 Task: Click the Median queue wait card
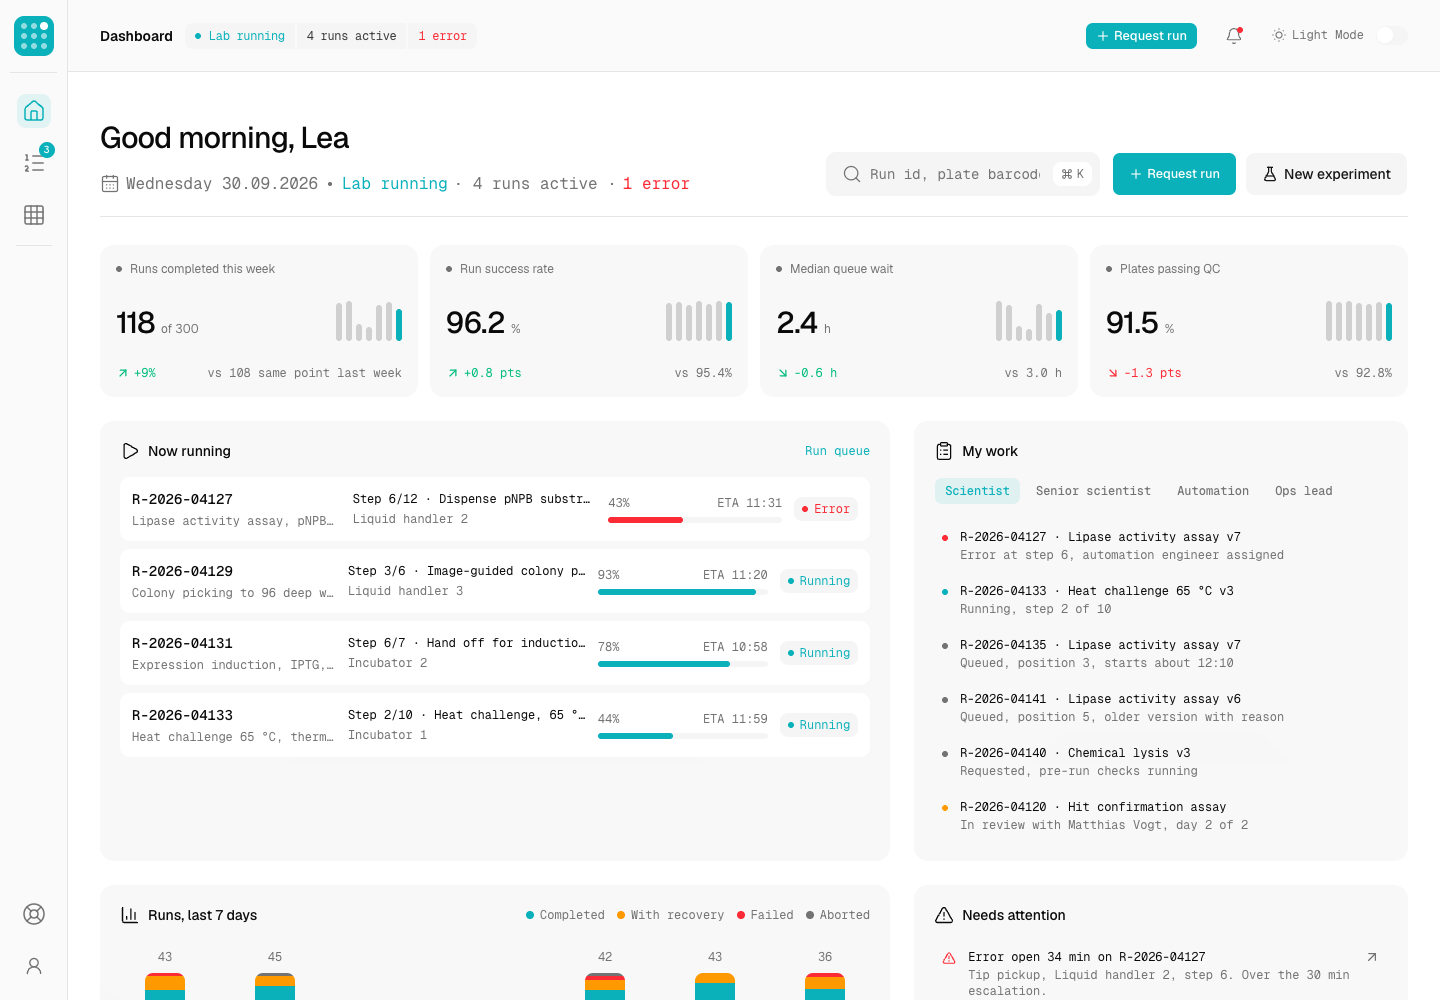click(919, 321)
